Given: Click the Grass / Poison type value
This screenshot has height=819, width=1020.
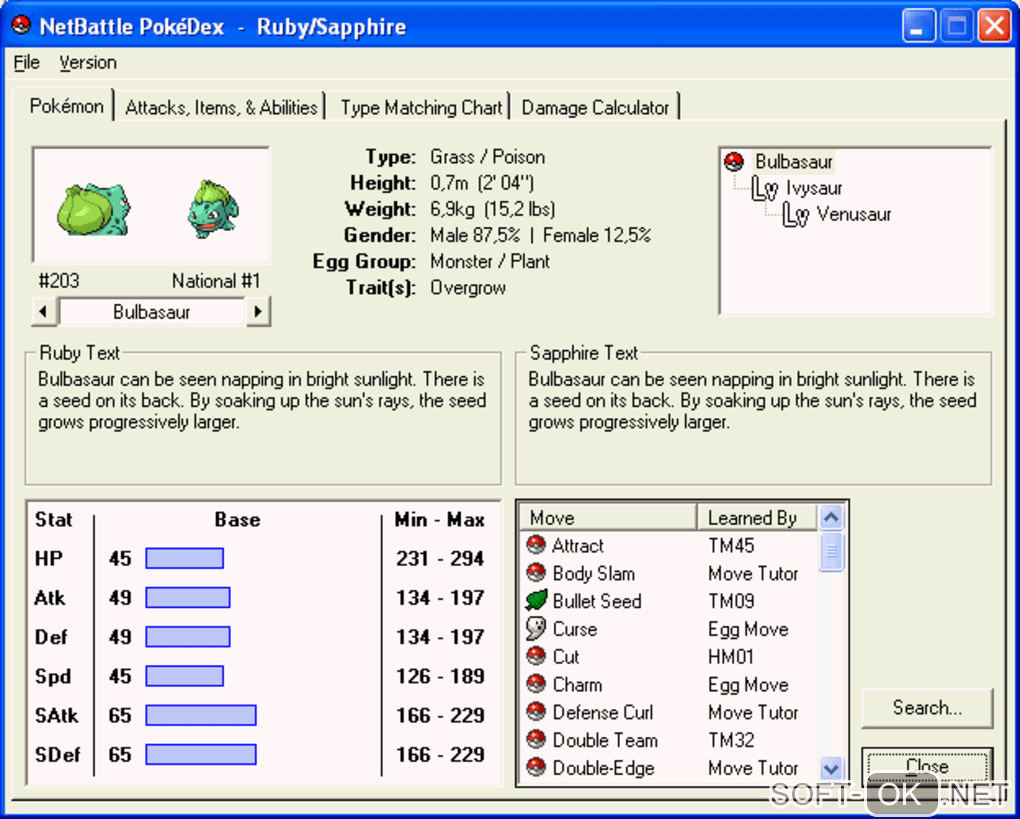Looking at the screenshot, I should (x=487, y=157).
